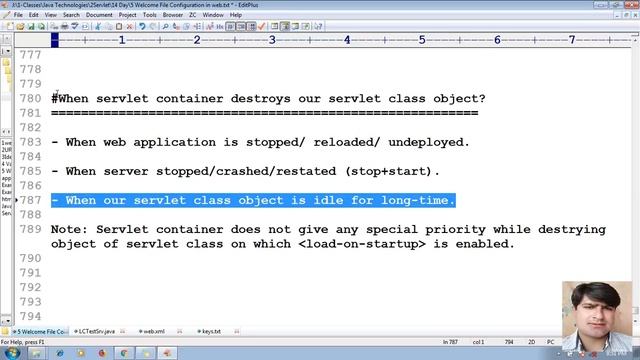Image resolution: width=640 pixels, height=360 pixels.
Task: Open the Tools menu
Action: pos(149,15)
